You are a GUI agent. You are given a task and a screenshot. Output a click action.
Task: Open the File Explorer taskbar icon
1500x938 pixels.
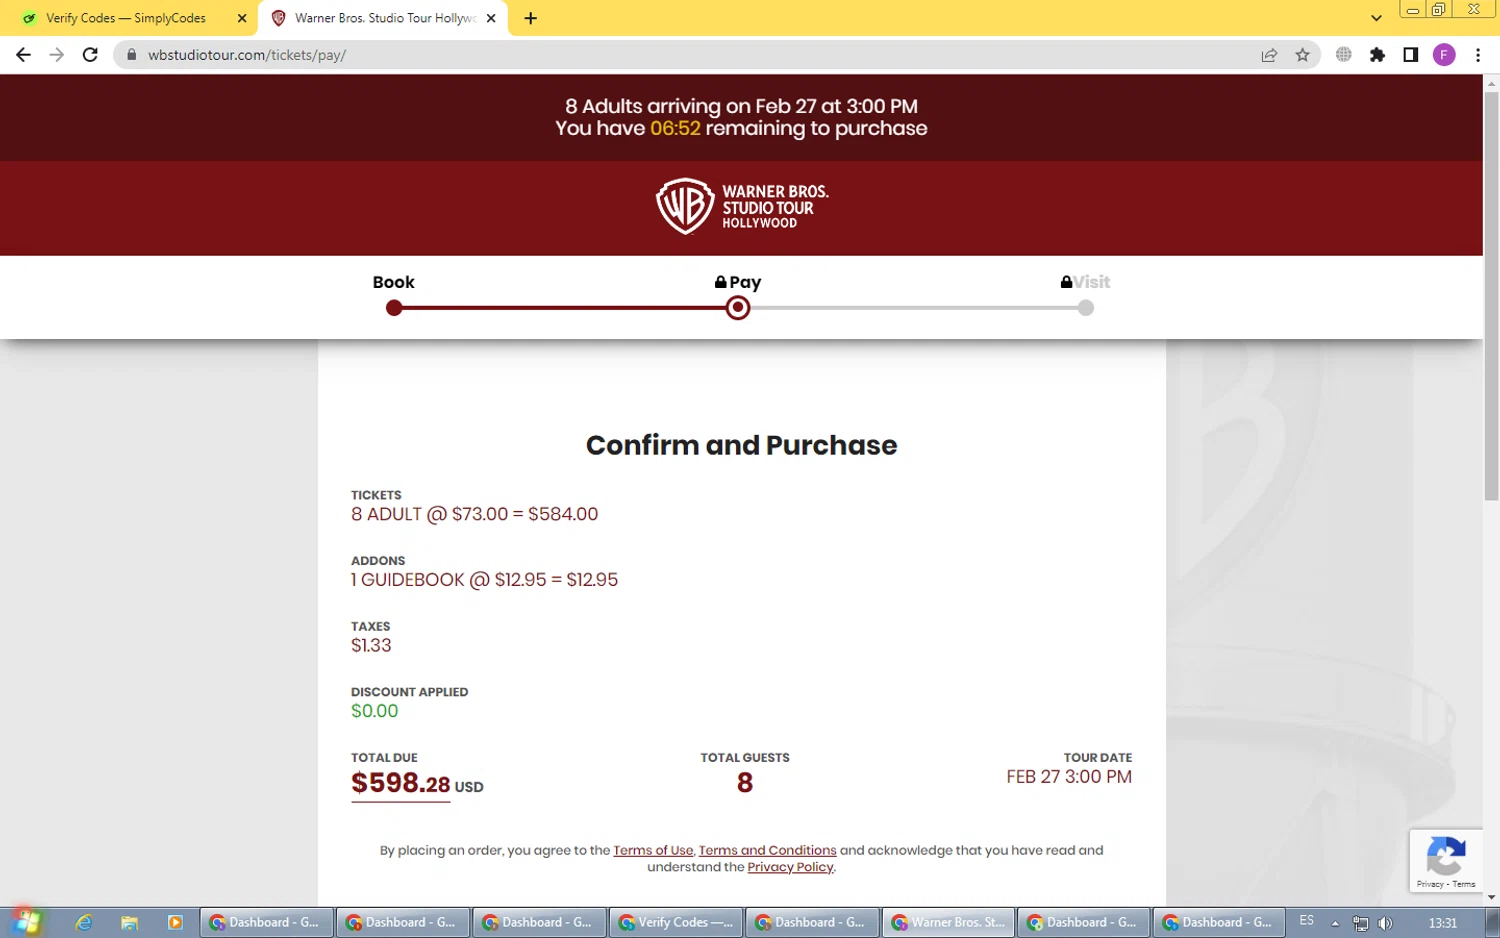129,923
